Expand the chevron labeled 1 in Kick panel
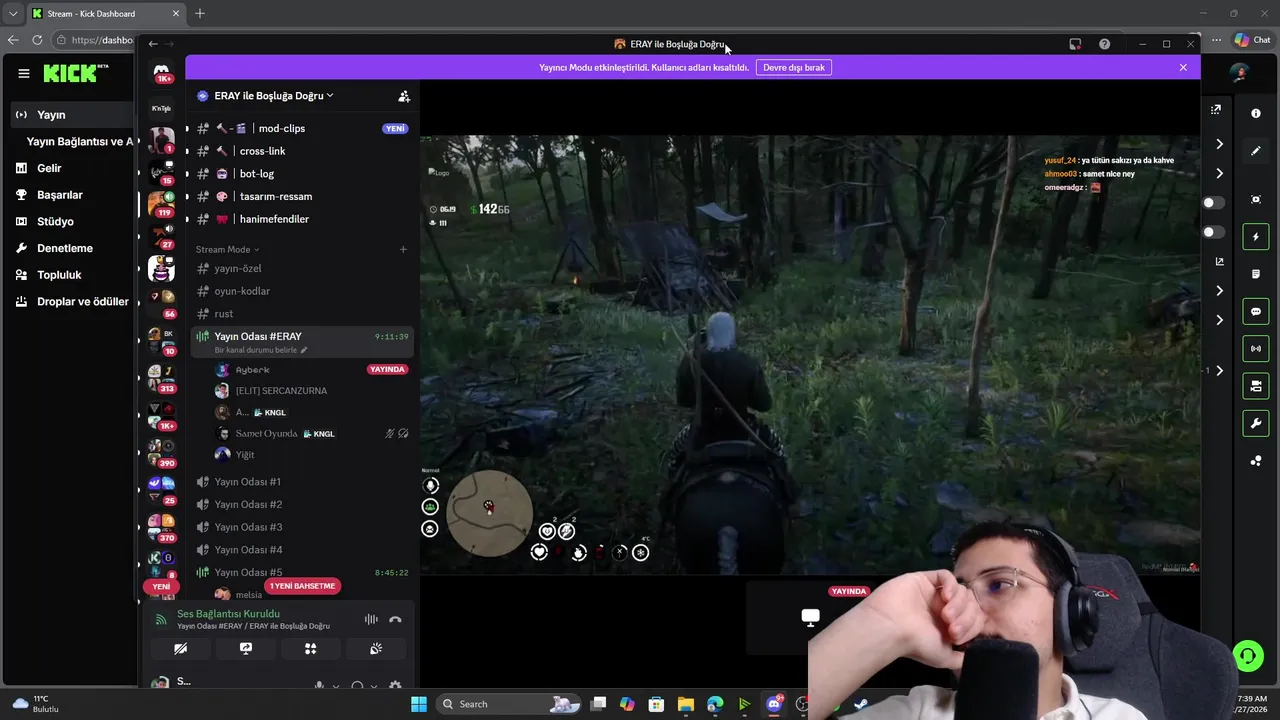The width and height of the screenshot is (1280, 720). coord(1219,371)
